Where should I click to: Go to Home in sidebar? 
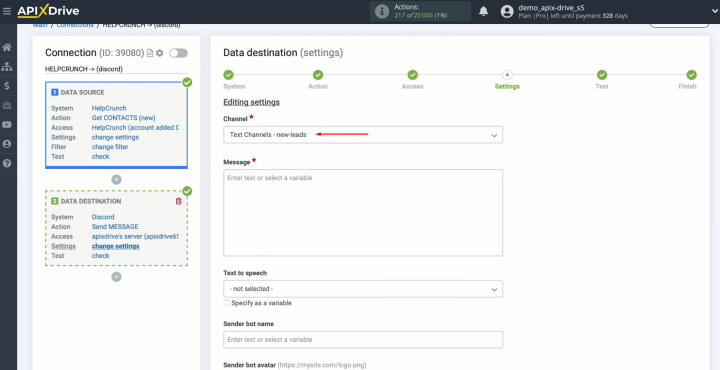[7, 47]
